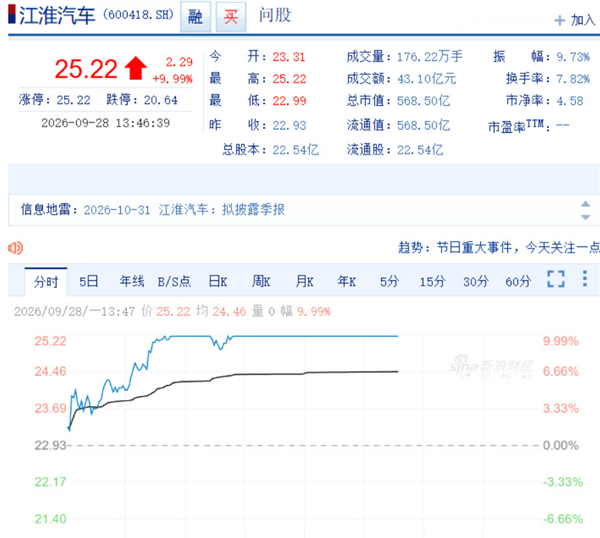Switch to the 年线 chart tab
Viewport: 600px width, 538px height.
coord(132,282)
